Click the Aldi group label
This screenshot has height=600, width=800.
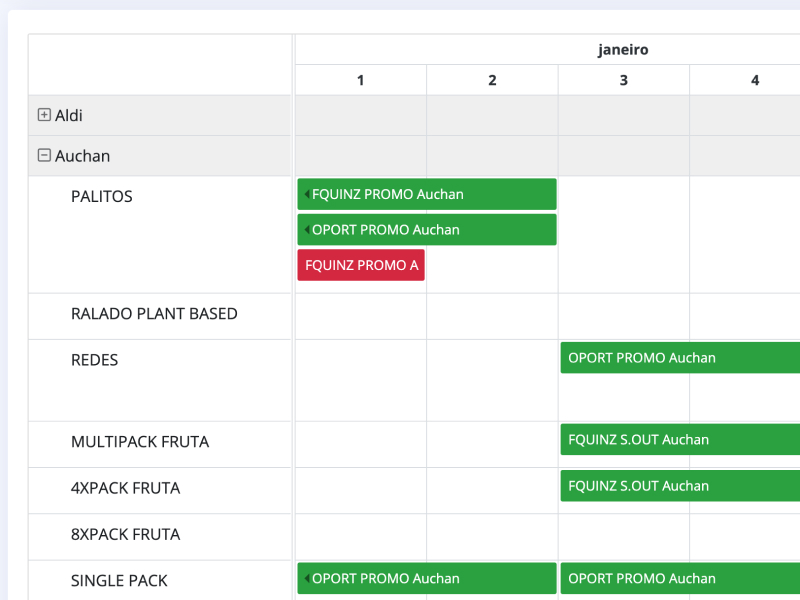(69, 115)
